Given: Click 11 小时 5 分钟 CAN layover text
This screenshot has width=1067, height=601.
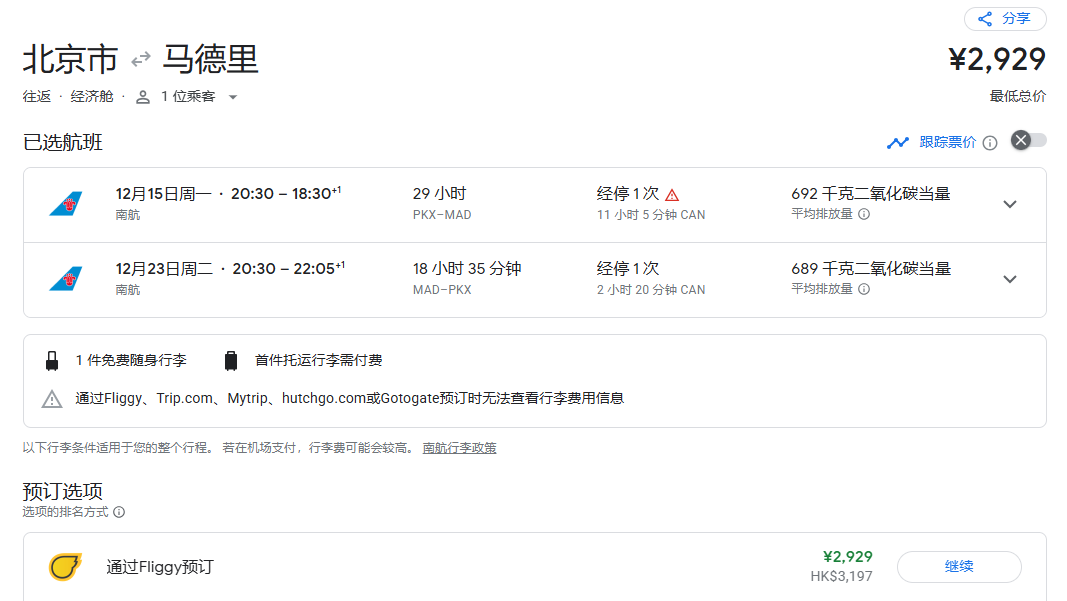Looking at the screenshot, I should [x=651, y=215].
